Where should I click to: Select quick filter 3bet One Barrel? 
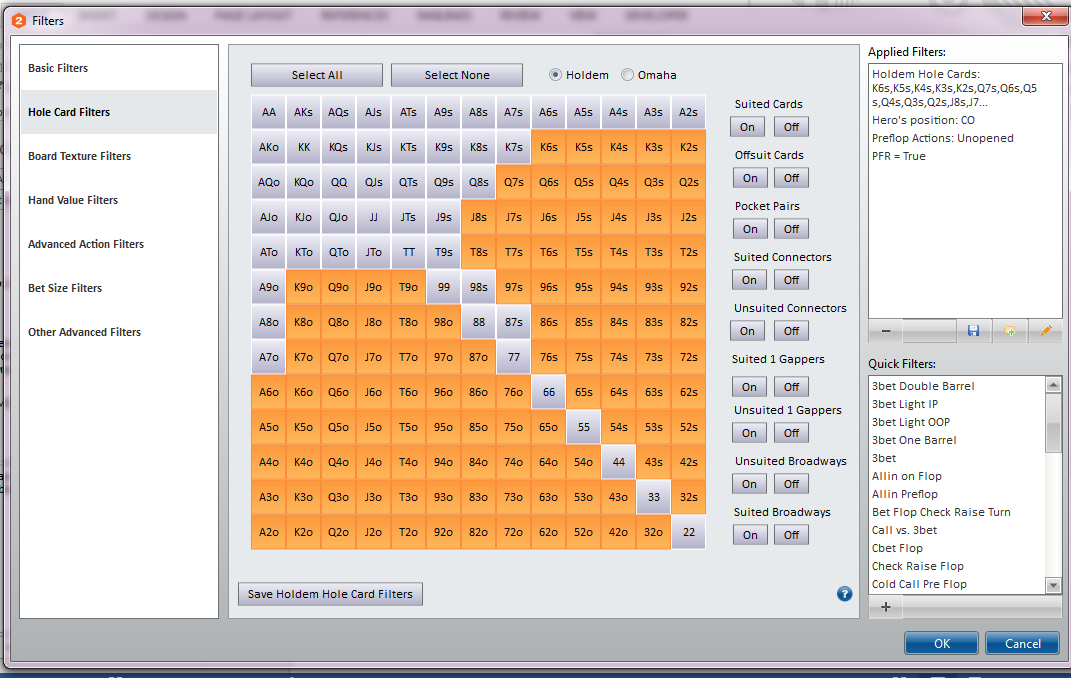[x=914, y=440]
